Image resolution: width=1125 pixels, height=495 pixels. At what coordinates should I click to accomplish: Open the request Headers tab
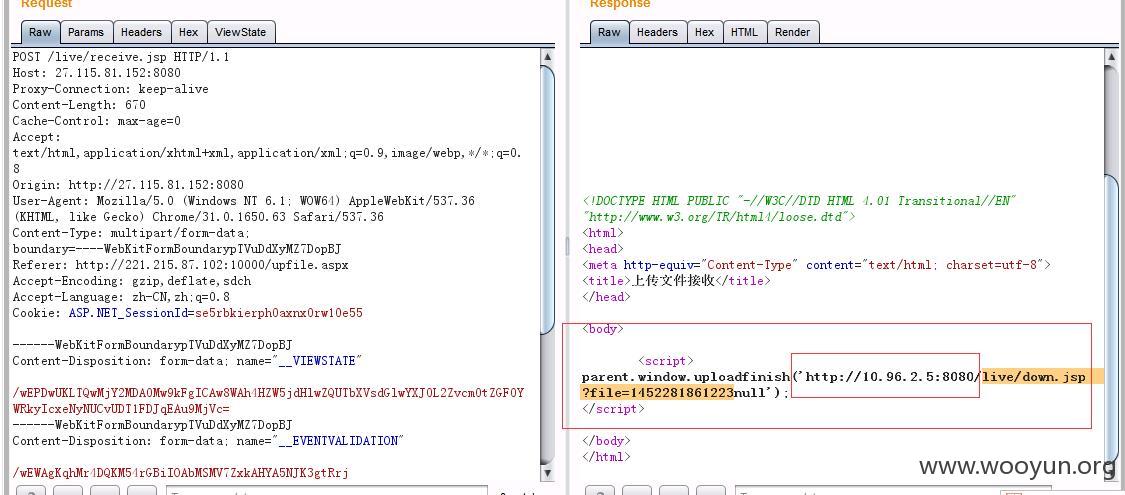(141, 32)
